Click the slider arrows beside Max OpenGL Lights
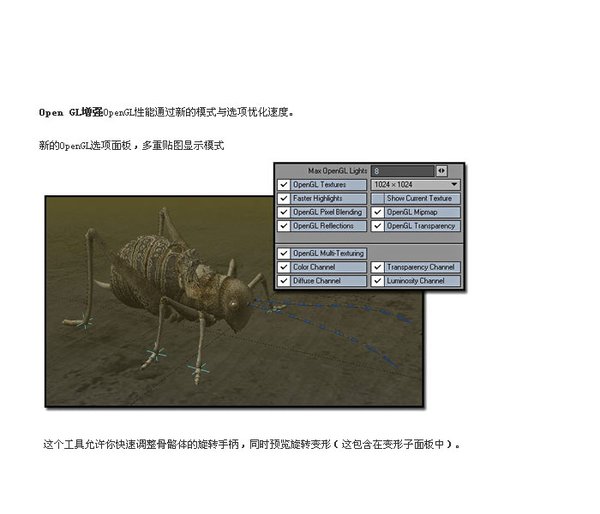Screen dimensions: 600x514 click(442, 171)
